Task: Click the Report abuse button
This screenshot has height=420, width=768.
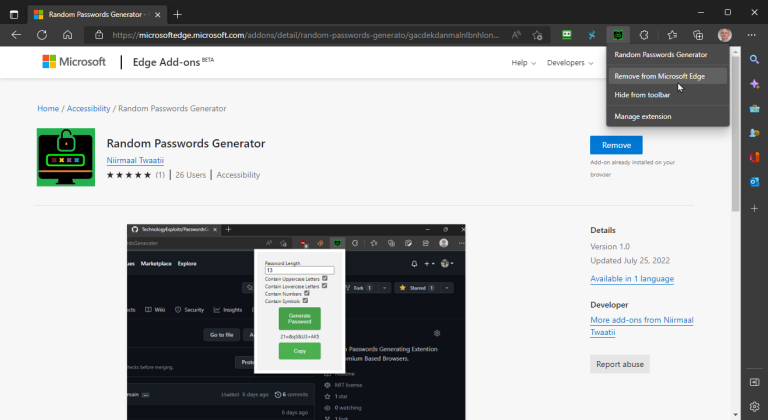Action: tap(620, 364)
